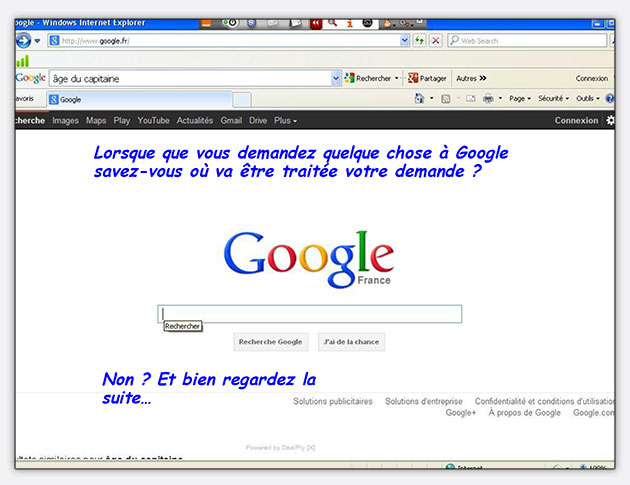This screenshot has width=630, height=485.
Task: Open the navigation history dropdown arrow
Action: (x=37, y=41)
